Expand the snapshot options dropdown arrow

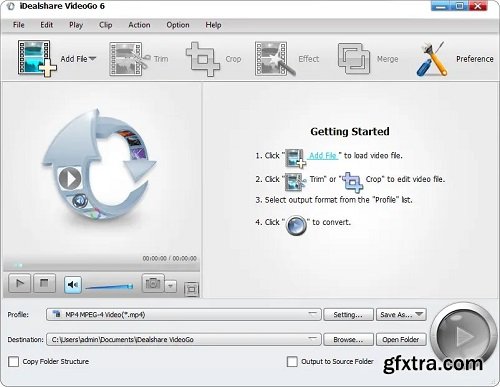pos(171,286)
